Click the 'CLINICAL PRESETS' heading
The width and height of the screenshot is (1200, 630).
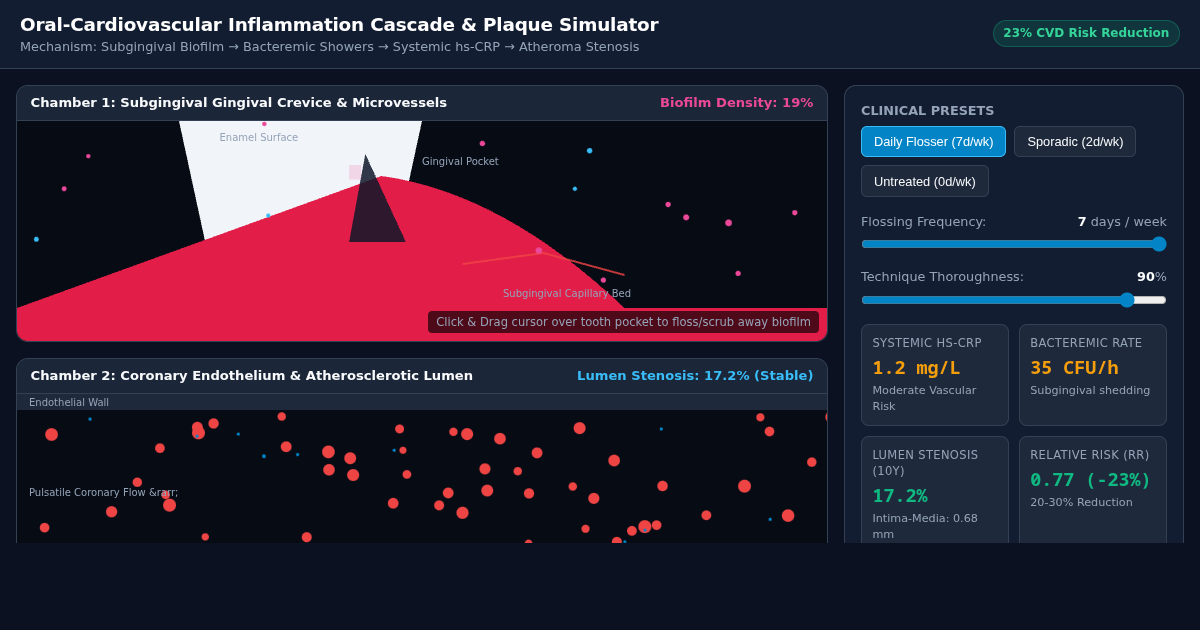tap(928, 111)
